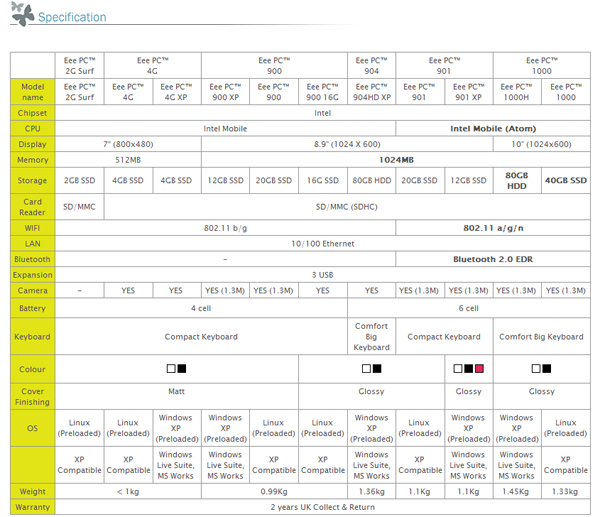Click the 1.33kg weight cell
600x517 pixels.
pyautogui.click(x=566, y=491)
